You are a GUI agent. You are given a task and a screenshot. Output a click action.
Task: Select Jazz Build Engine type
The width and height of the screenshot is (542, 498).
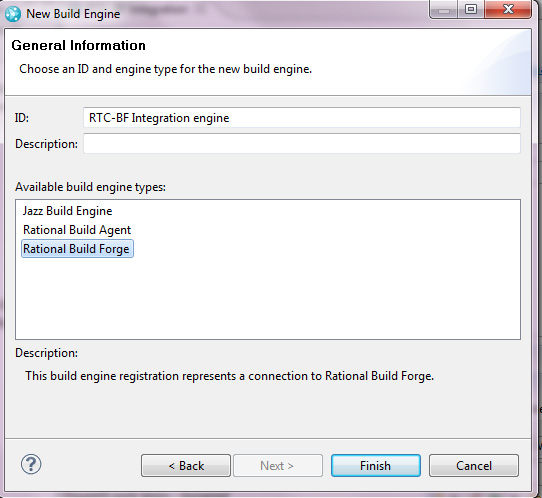pyautogui.click(x=67, y=211)
